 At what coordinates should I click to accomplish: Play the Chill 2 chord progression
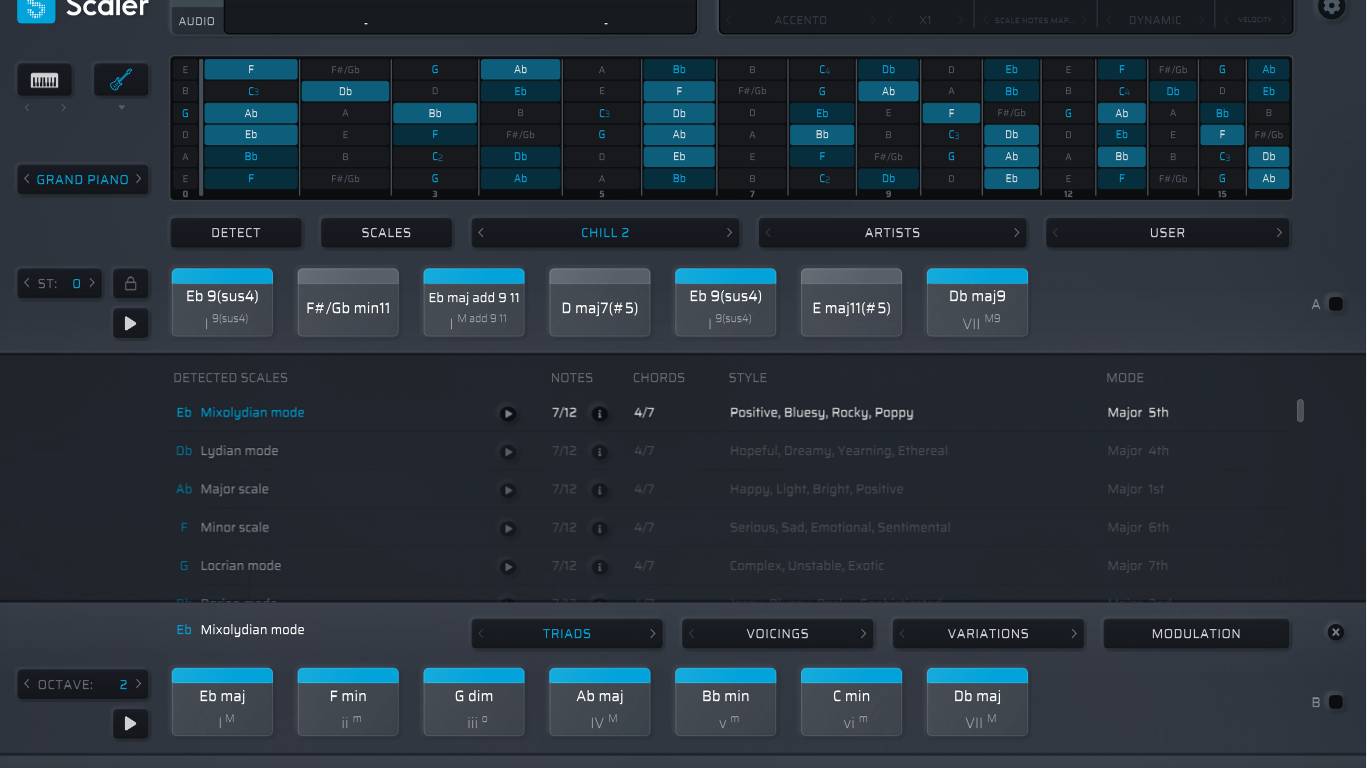tap(130, 323)
